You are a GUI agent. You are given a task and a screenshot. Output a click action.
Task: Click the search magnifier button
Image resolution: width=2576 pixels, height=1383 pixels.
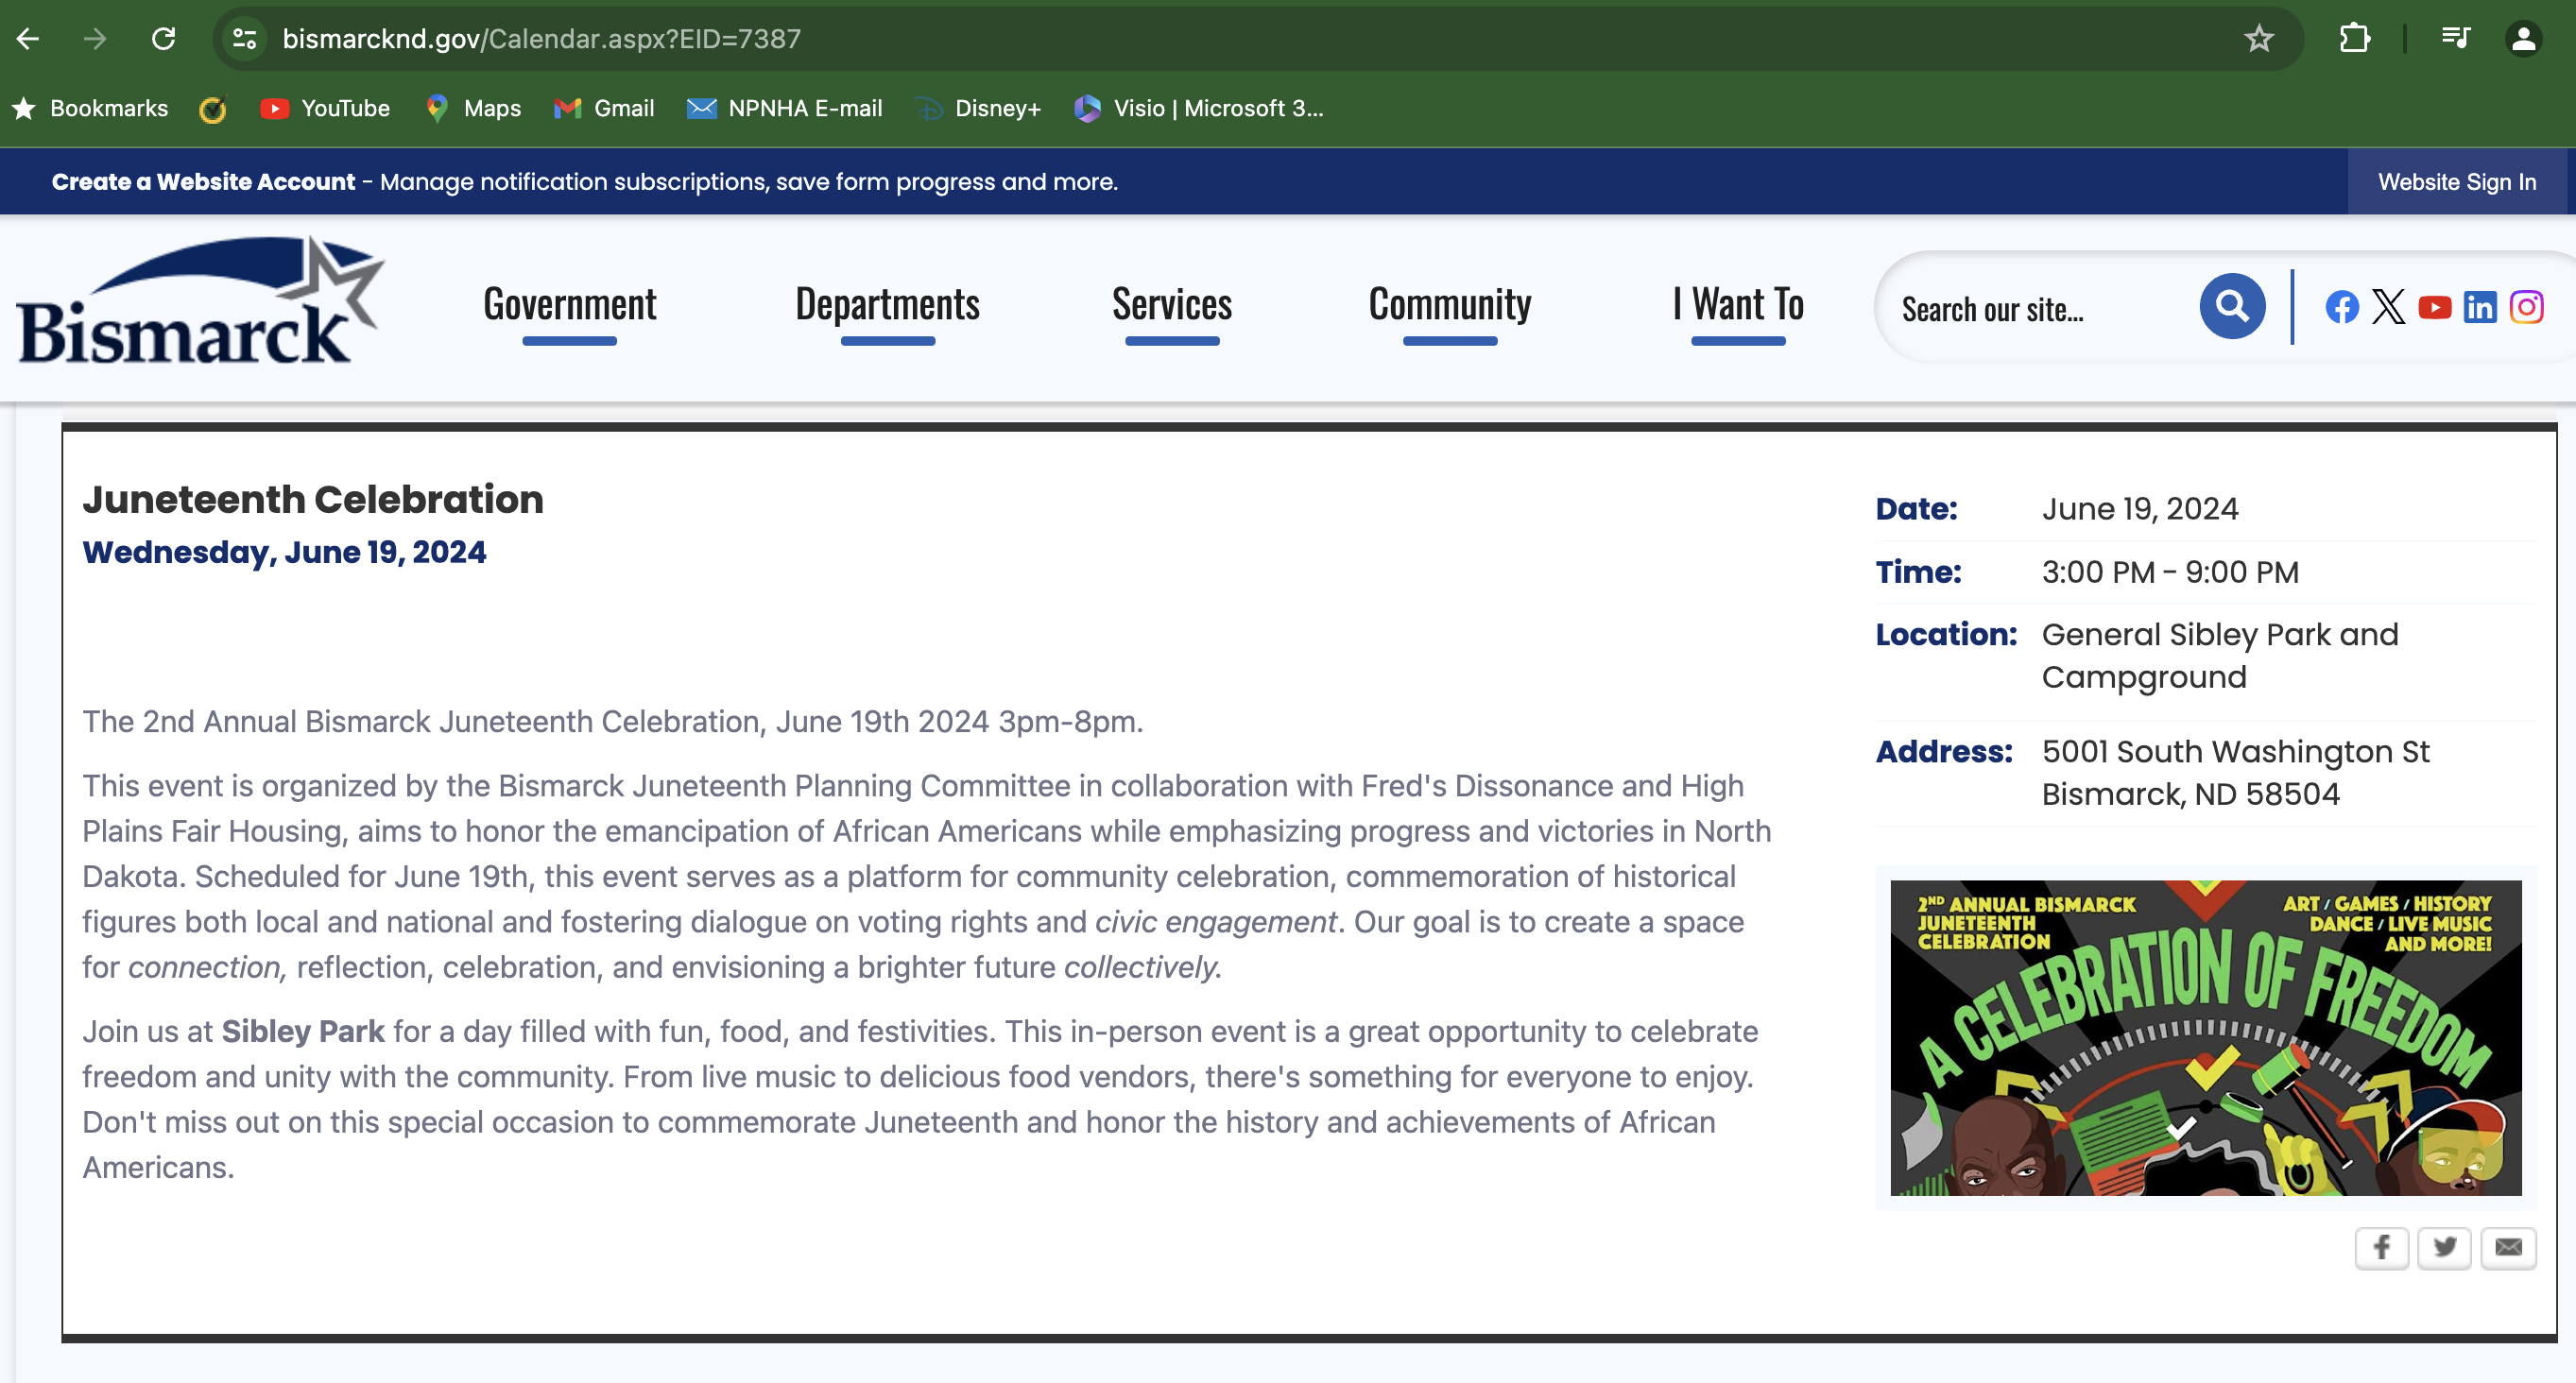[2231, 306]
